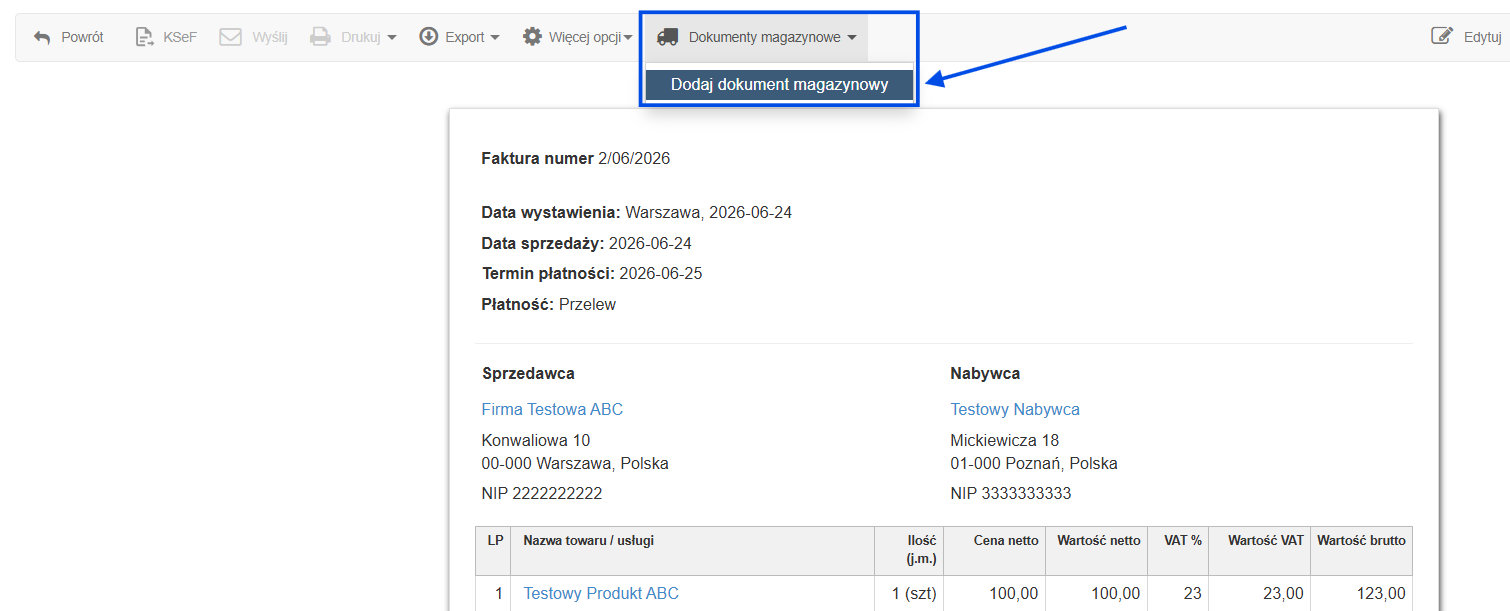Click the Export label
This screenshot has width=1510, height=611.
pyautogui.click(x=465, y=37)
